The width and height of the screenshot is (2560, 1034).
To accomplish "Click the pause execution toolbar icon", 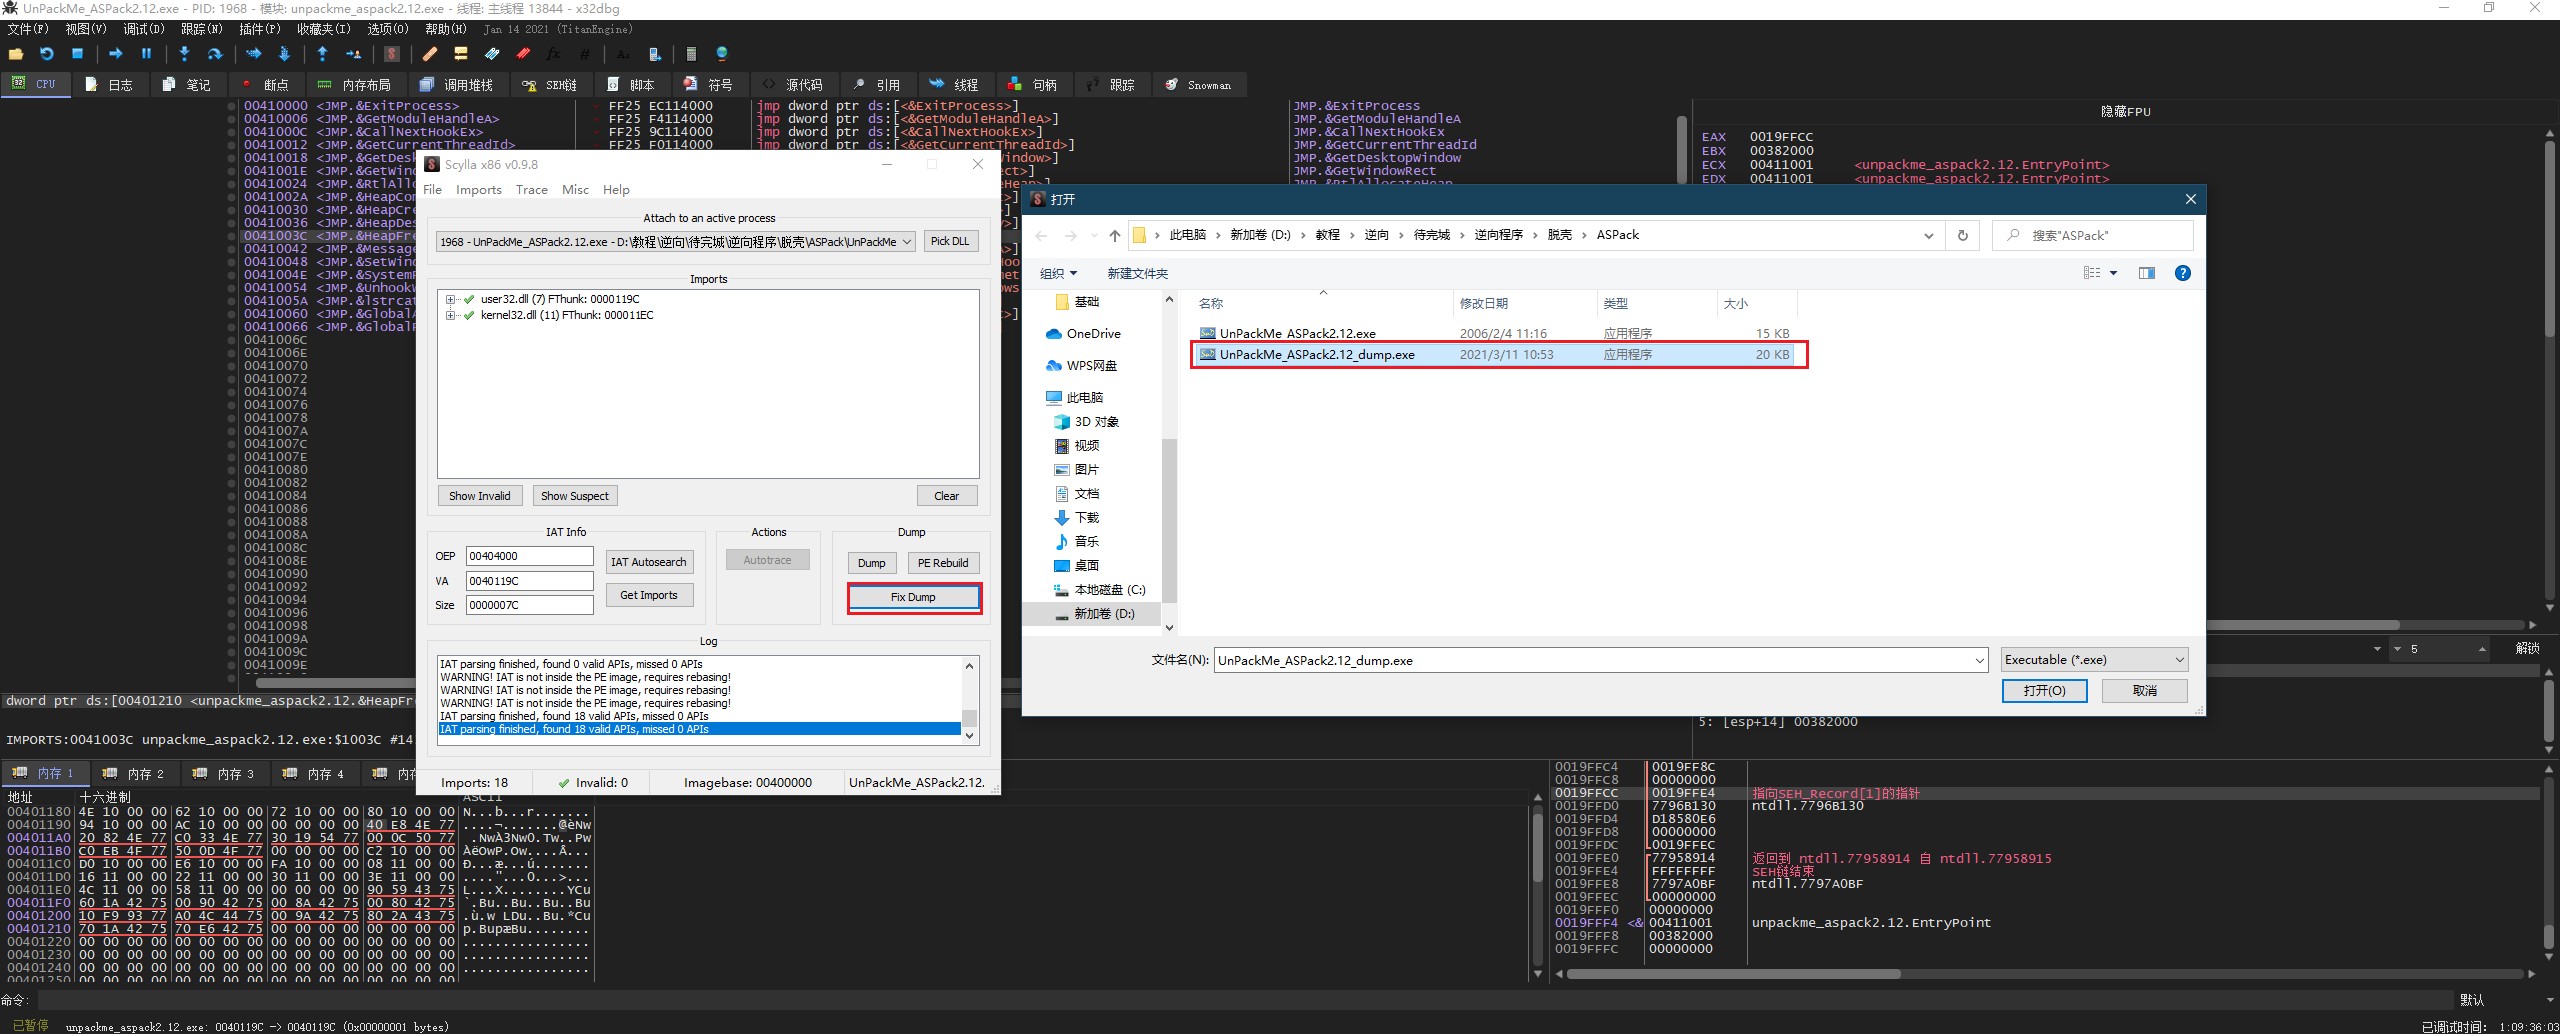I will 146,54.
